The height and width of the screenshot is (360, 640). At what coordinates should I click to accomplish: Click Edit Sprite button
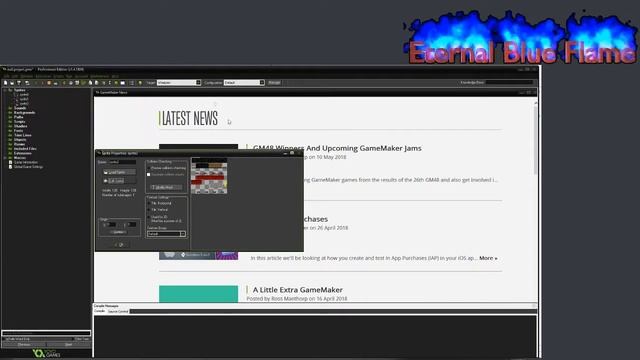pyautogui.click(x=119, y=181)
